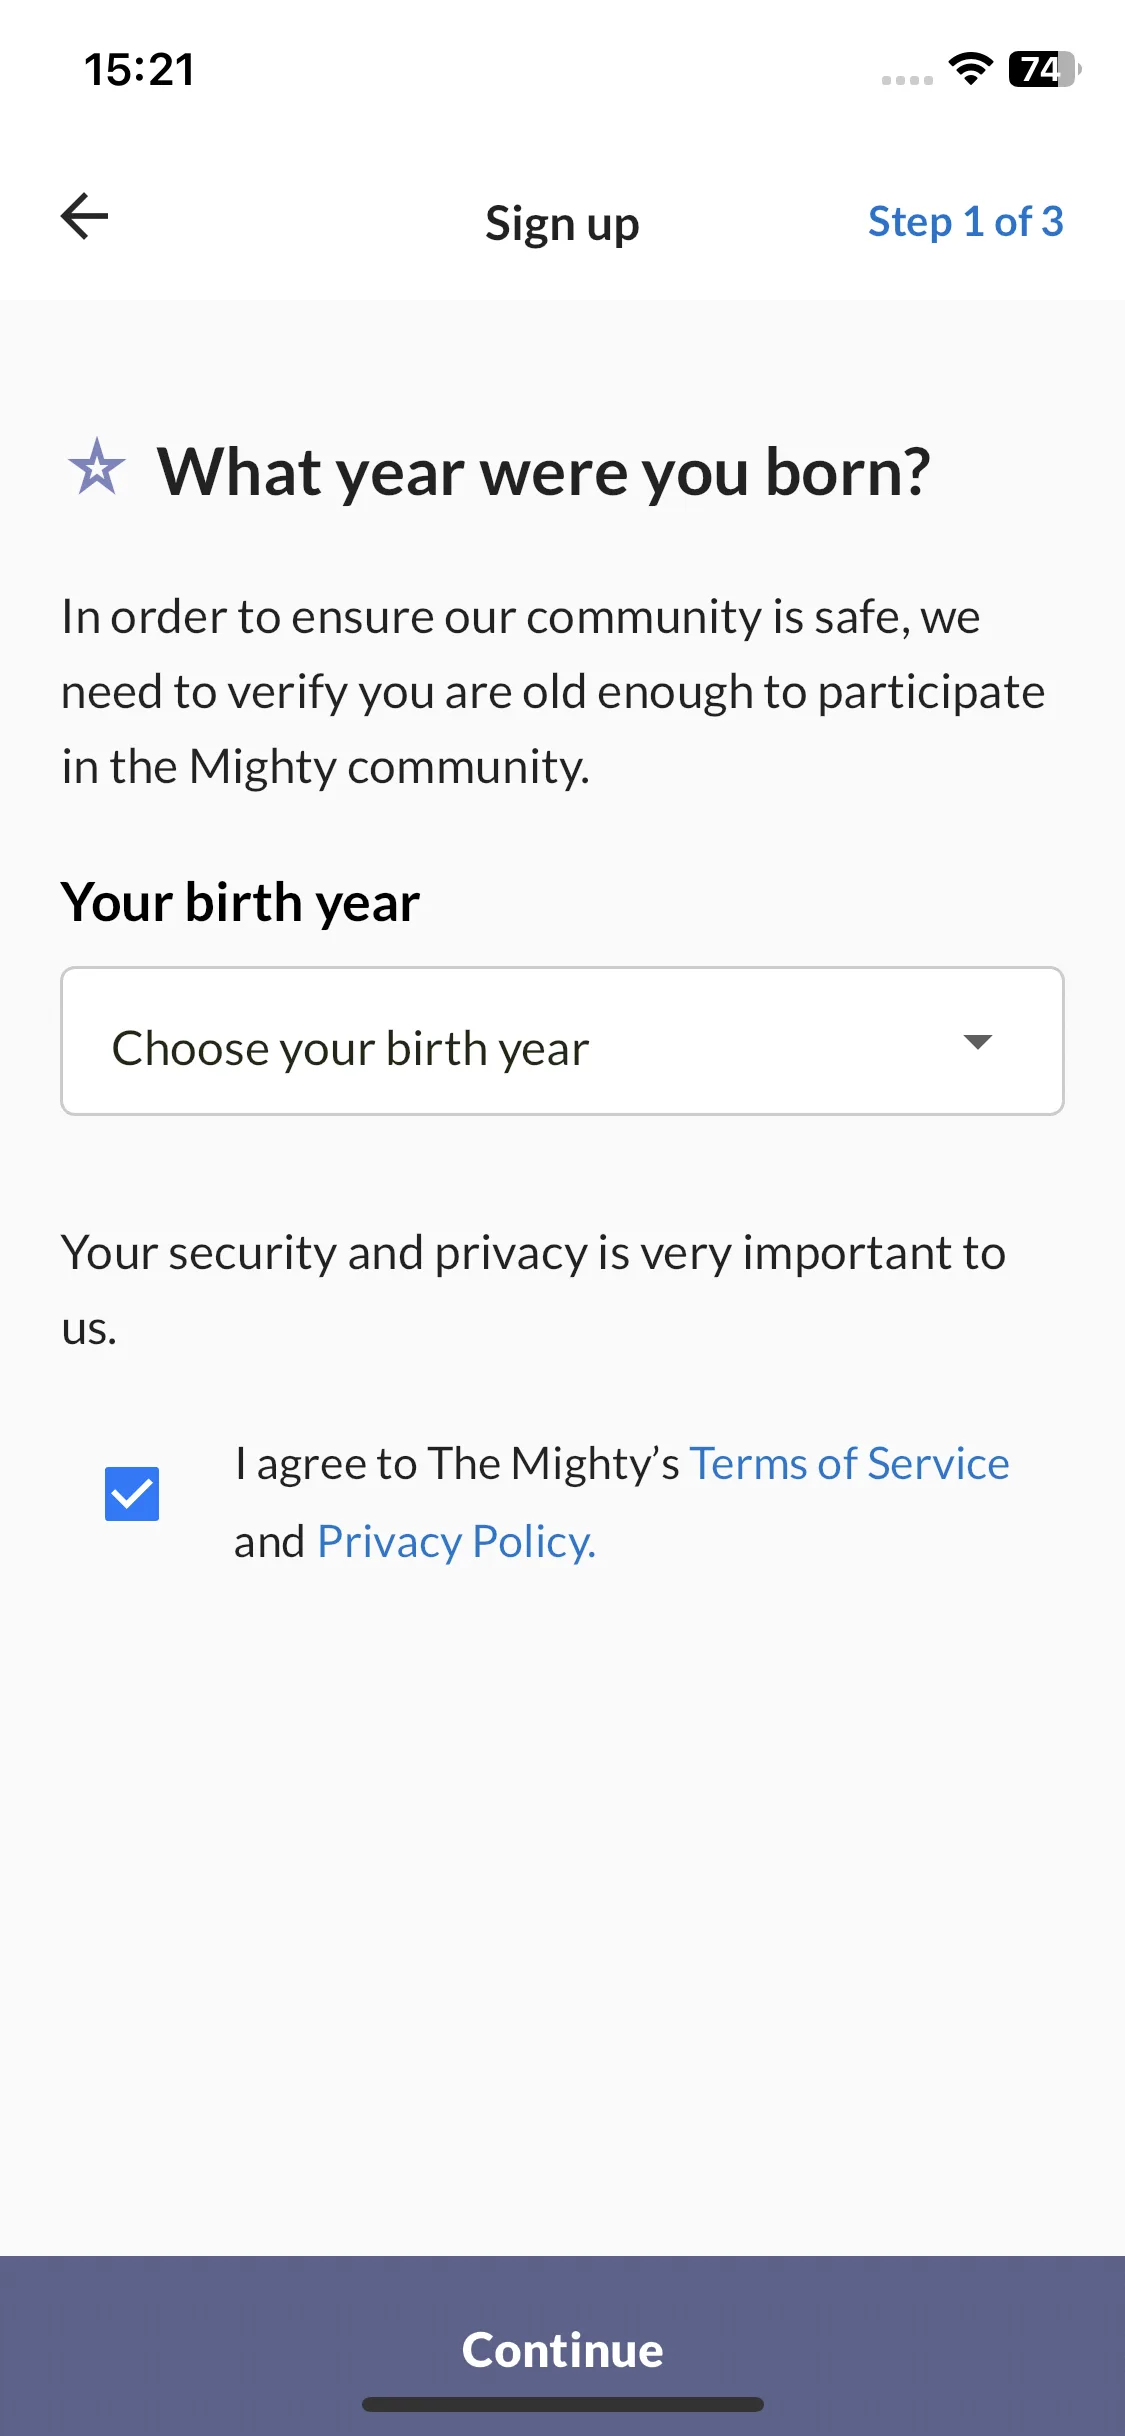Open the Terms of Service link

pyautogui.click(x=849, y=1463)
